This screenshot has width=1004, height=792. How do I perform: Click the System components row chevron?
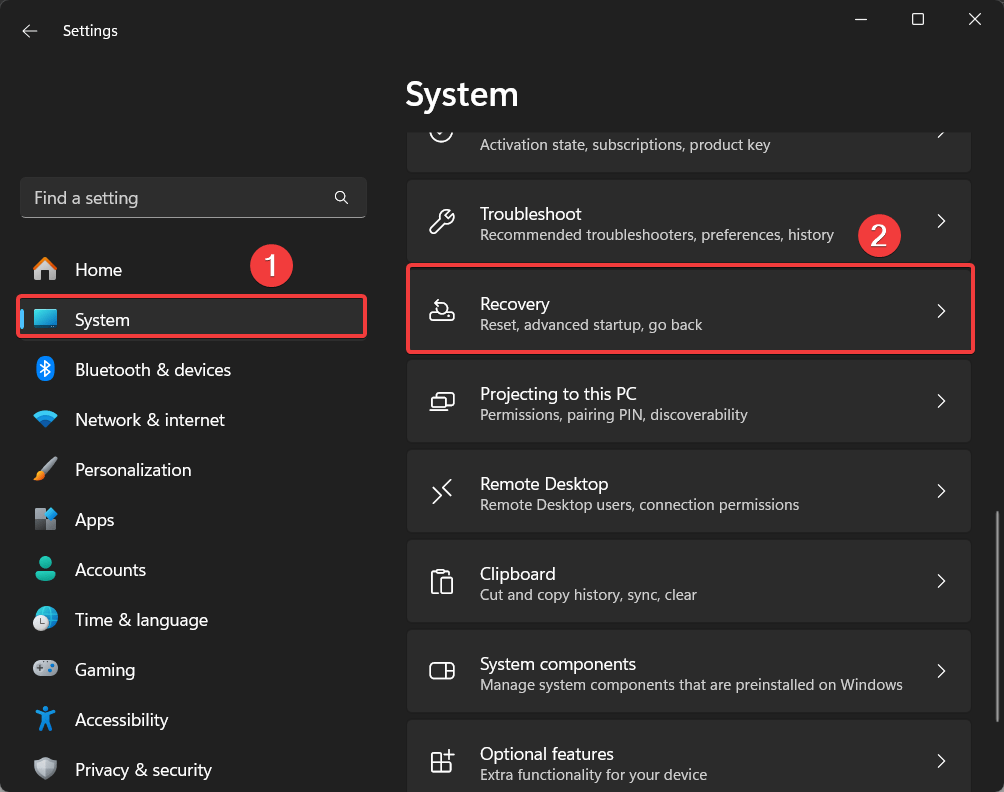pos(941,671)
